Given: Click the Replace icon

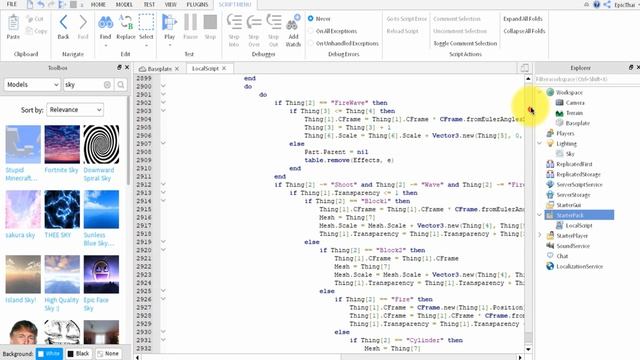Looking at the screenshot, I should [x=126, y=22].
